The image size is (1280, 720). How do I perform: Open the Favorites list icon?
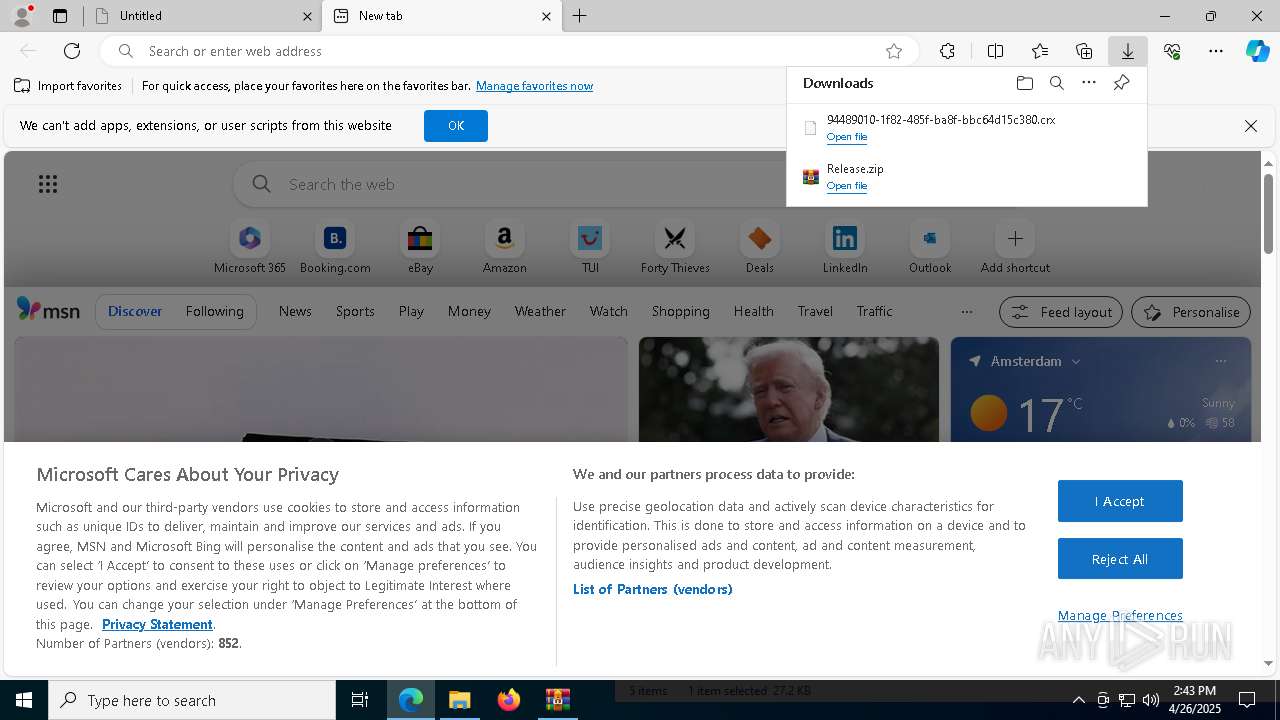[1040, 51]
